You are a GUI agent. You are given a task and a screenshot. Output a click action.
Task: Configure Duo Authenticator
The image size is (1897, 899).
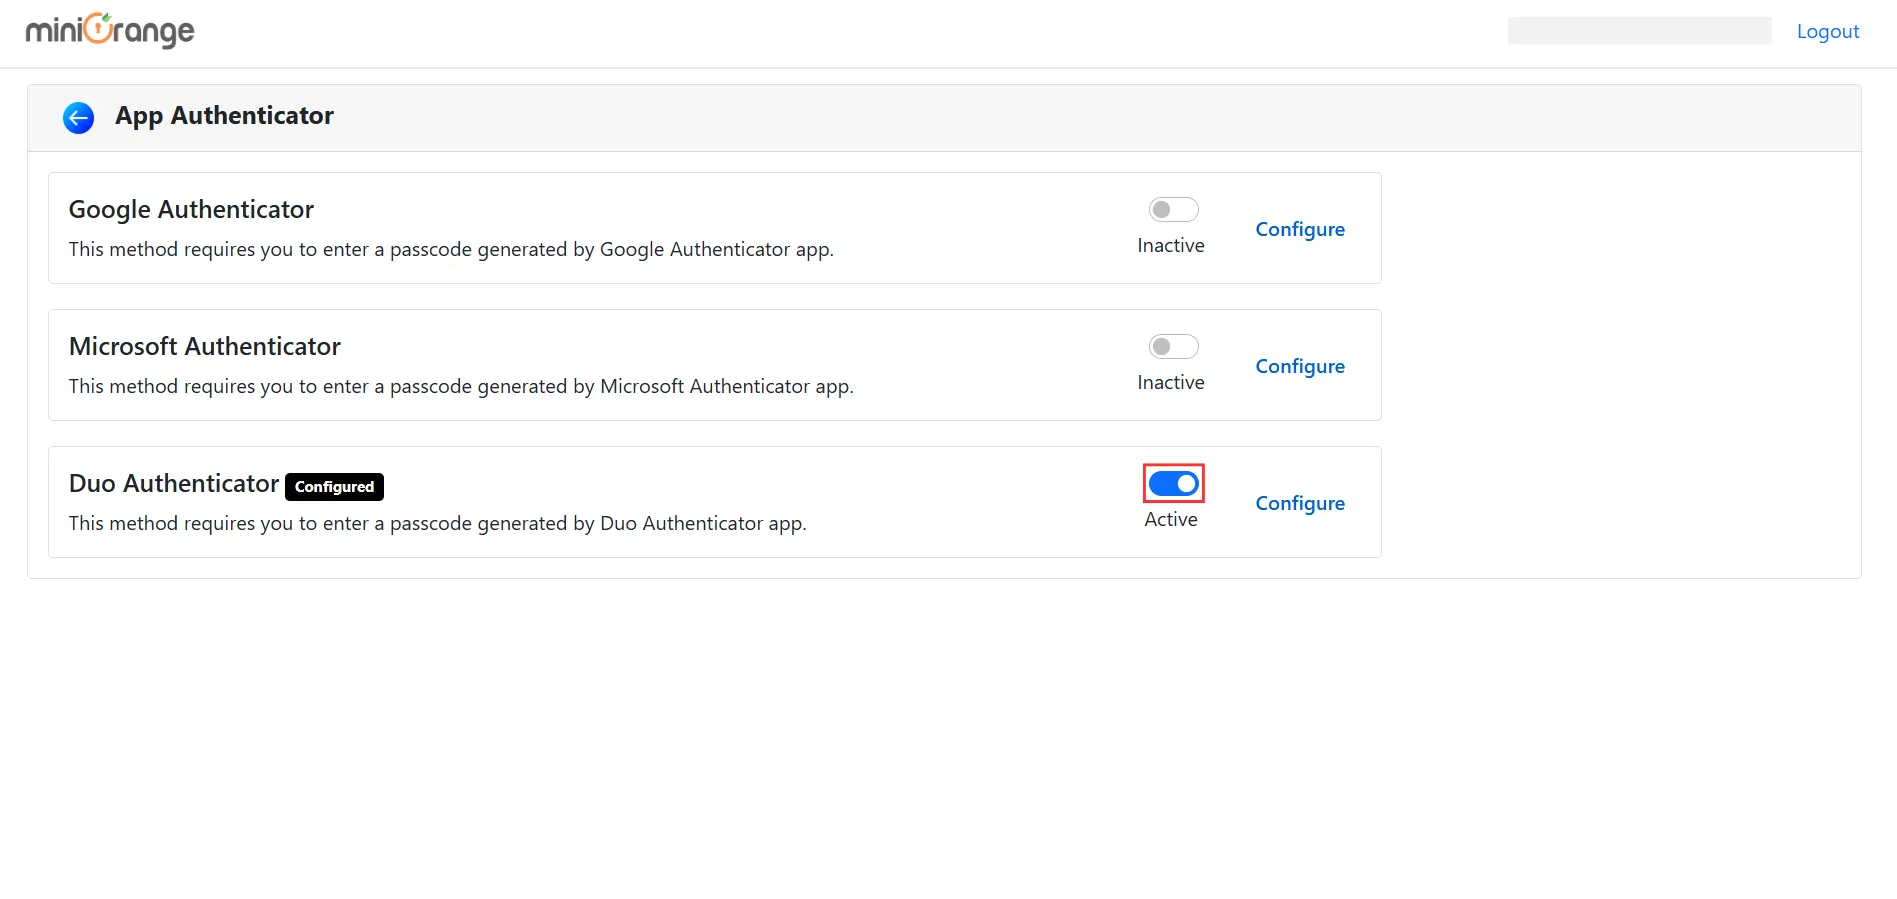click(1300, 503)
